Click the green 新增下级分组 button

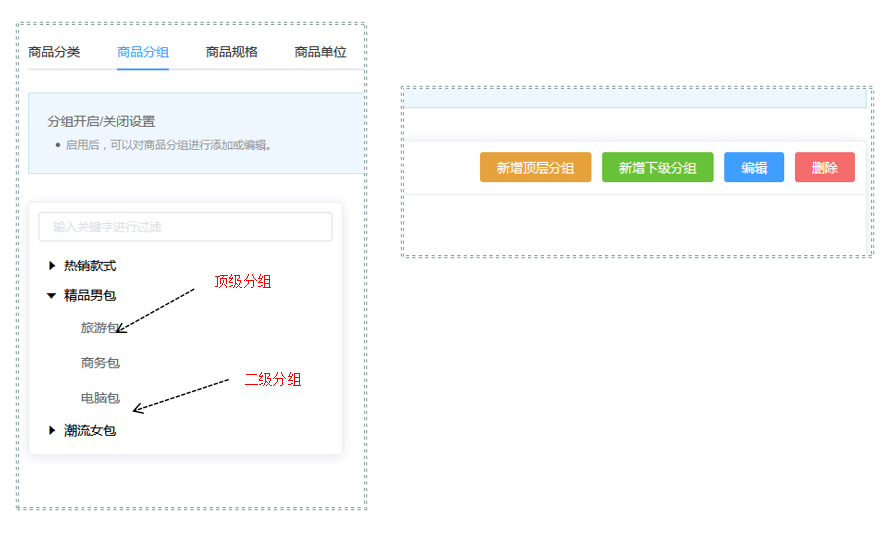658,167
